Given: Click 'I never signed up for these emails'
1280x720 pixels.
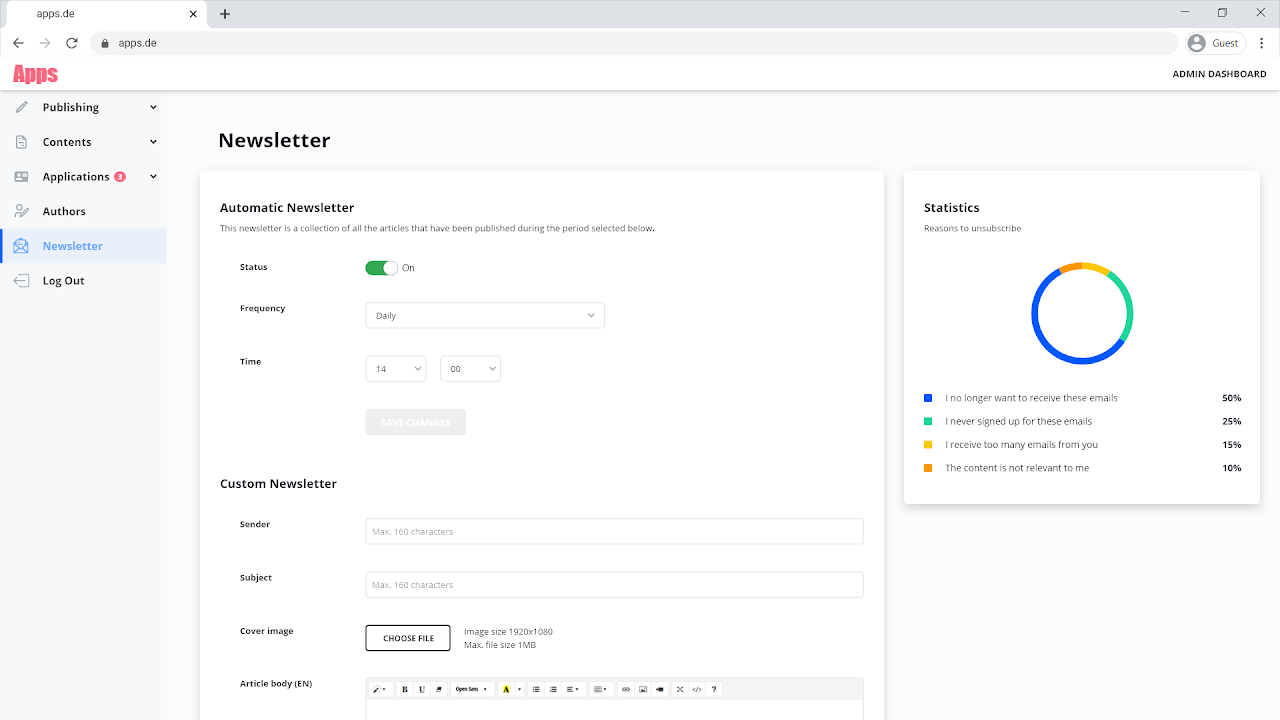Looking at the screenshot, I should click(x=1018, y=421).
